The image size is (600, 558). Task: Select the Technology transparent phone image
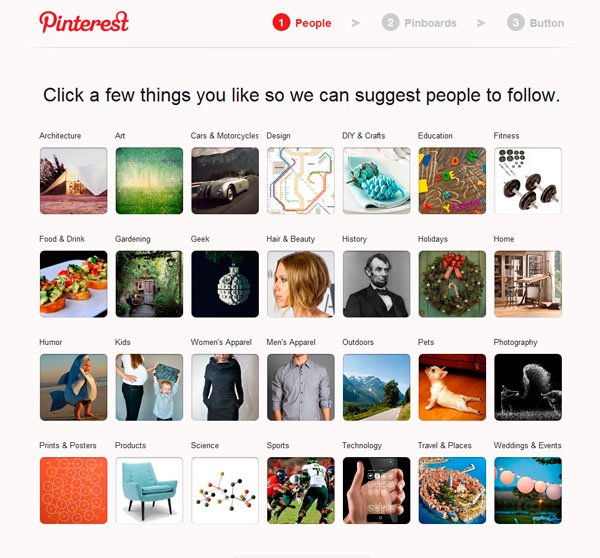[x=377, y=491]
